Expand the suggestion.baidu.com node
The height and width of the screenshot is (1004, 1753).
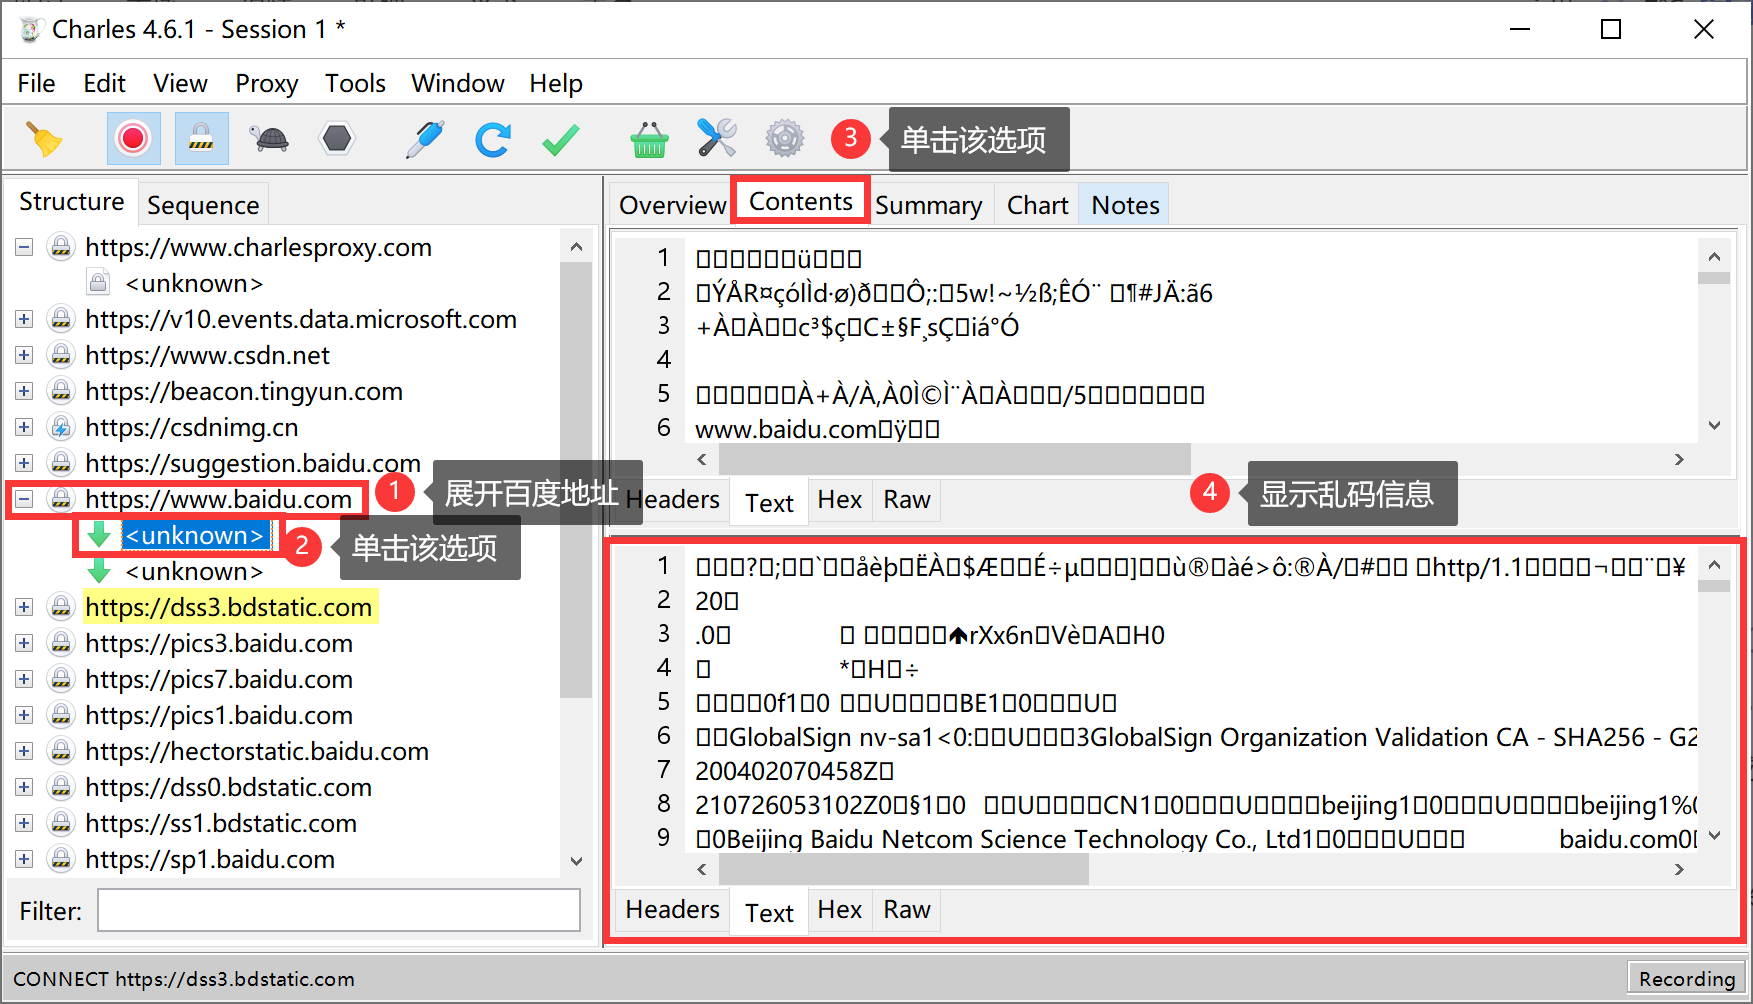click(x=24, y=463)
